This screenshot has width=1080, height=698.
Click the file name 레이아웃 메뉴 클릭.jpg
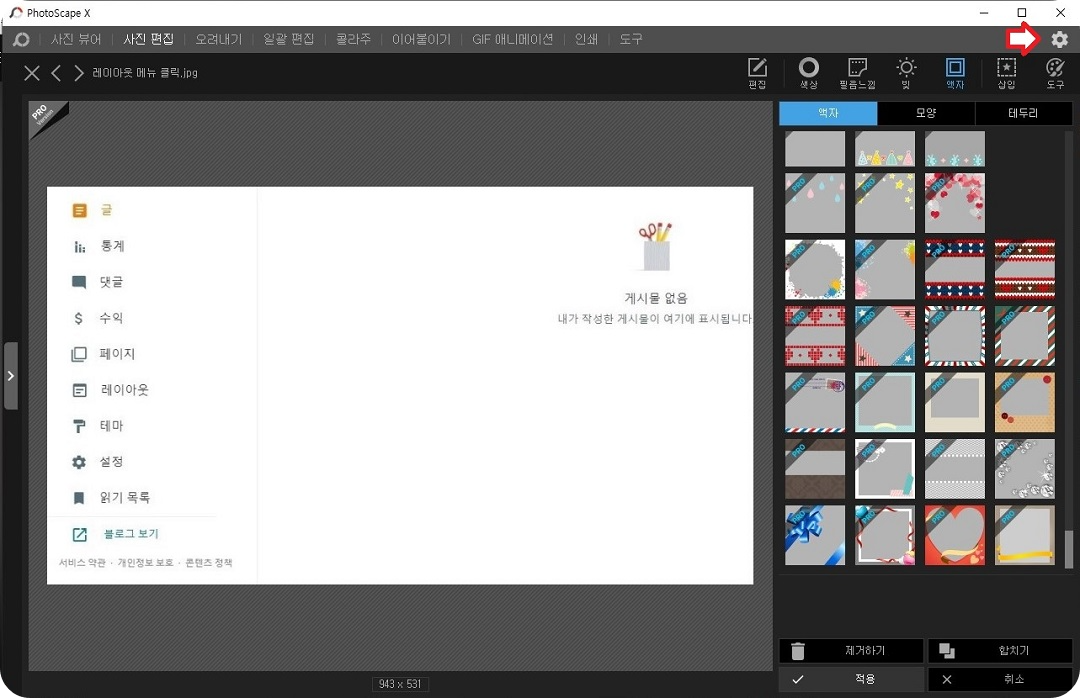(x=145, y=73)
